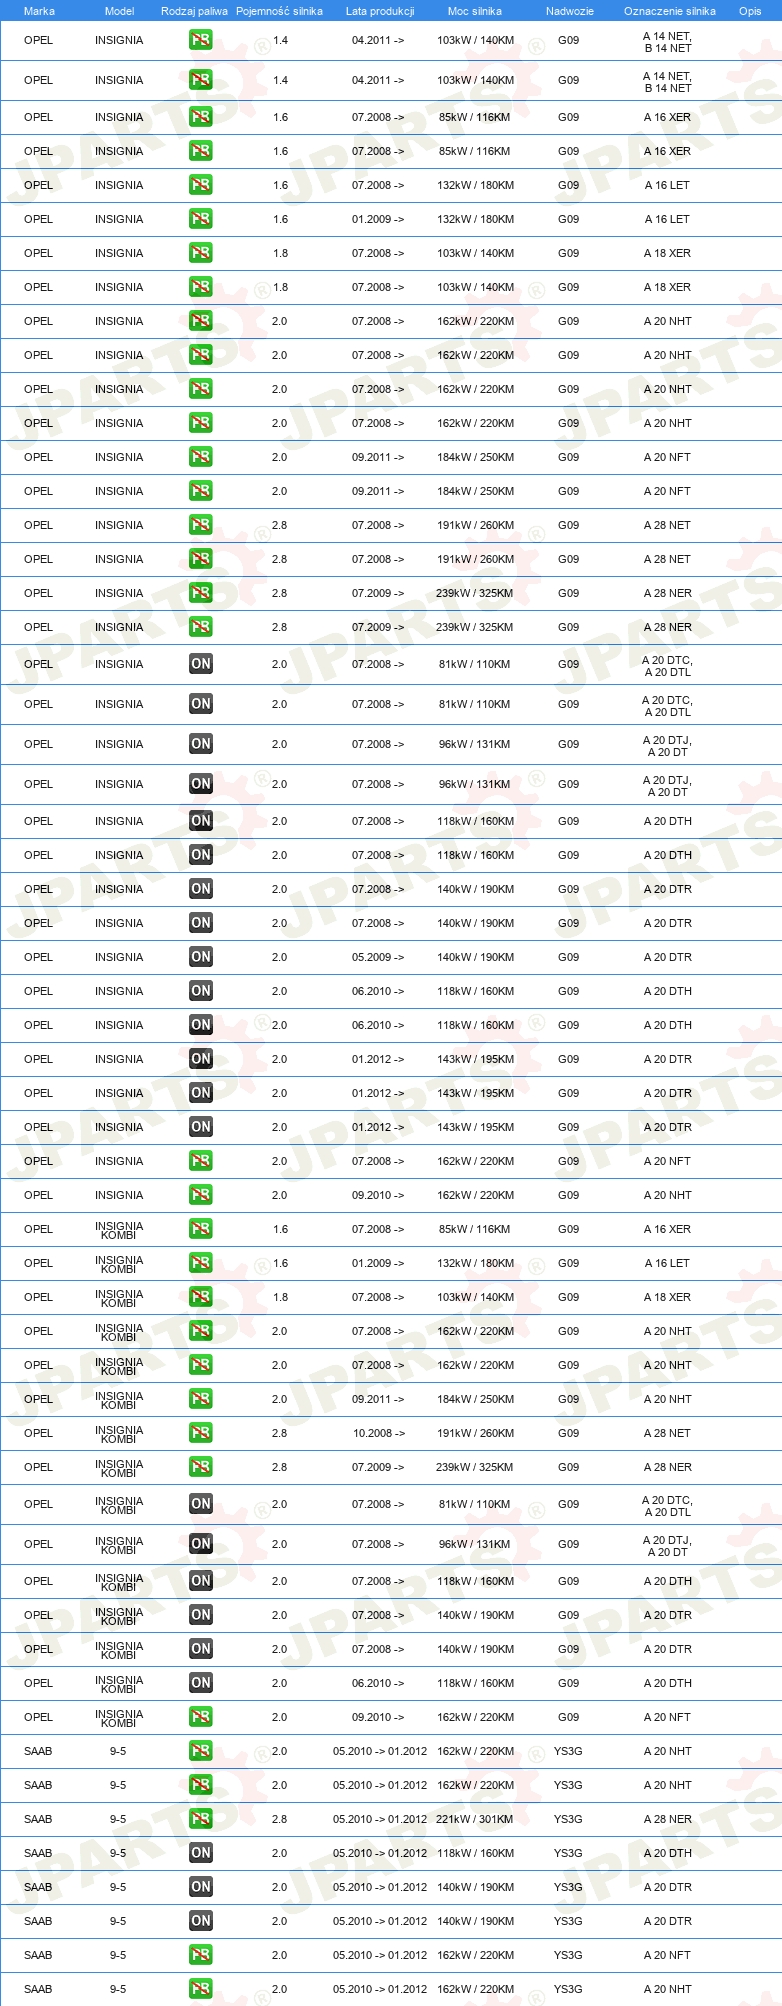
Task: Click PB icon for Insignia Kombi 10.2008 row
Action: 201,1433
